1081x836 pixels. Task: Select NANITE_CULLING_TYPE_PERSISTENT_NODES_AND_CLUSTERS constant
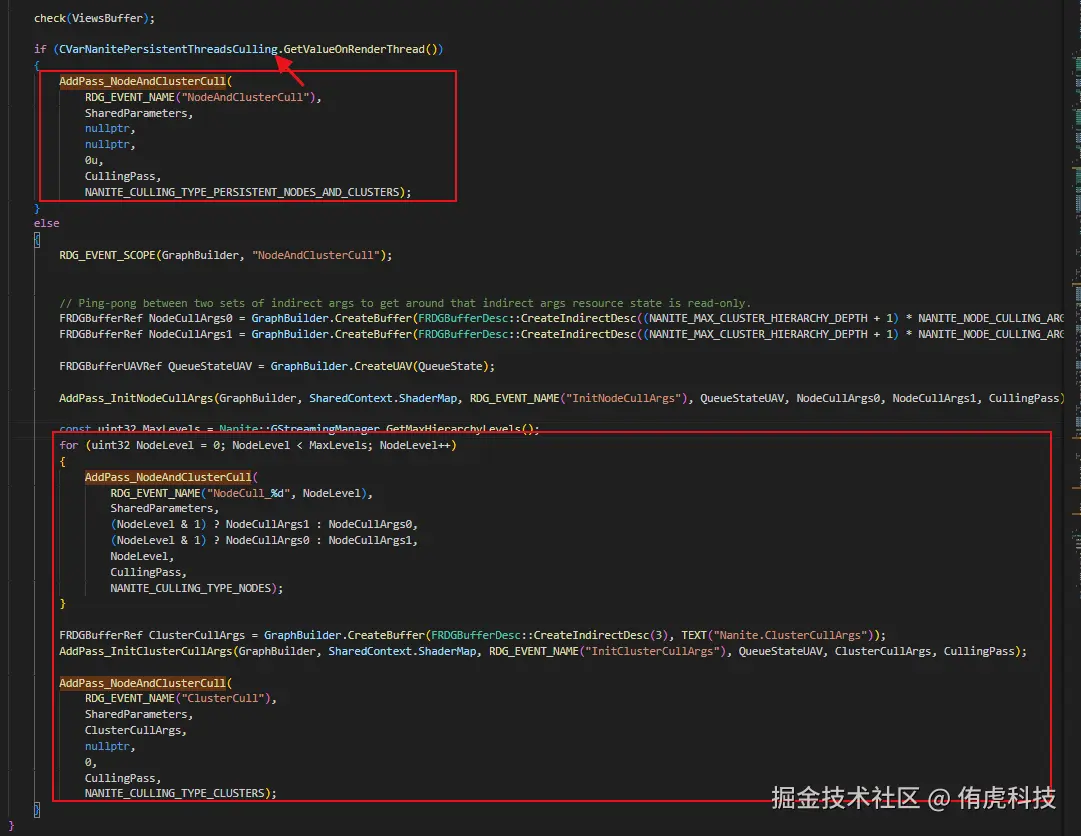242,192
